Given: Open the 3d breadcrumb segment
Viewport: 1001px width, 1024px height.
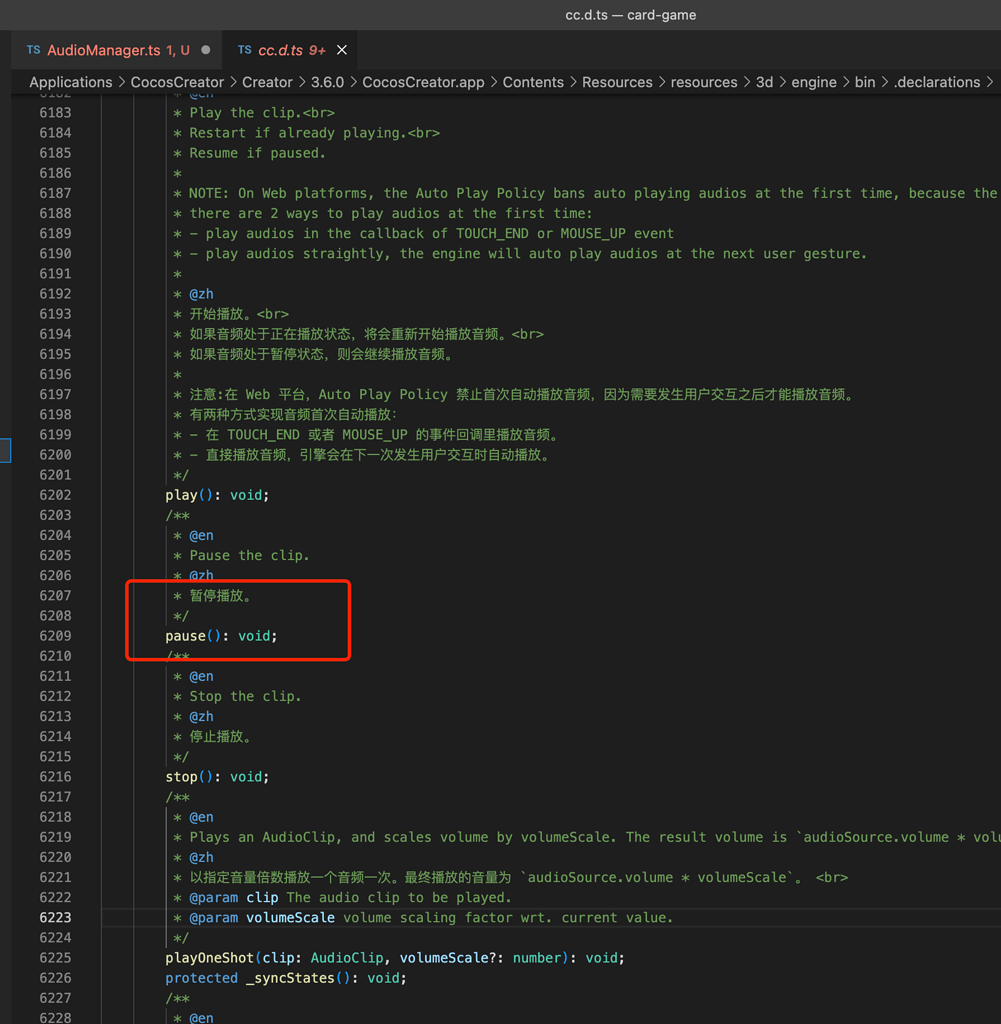Looking at the screenshot, I should tap(764, 82).
